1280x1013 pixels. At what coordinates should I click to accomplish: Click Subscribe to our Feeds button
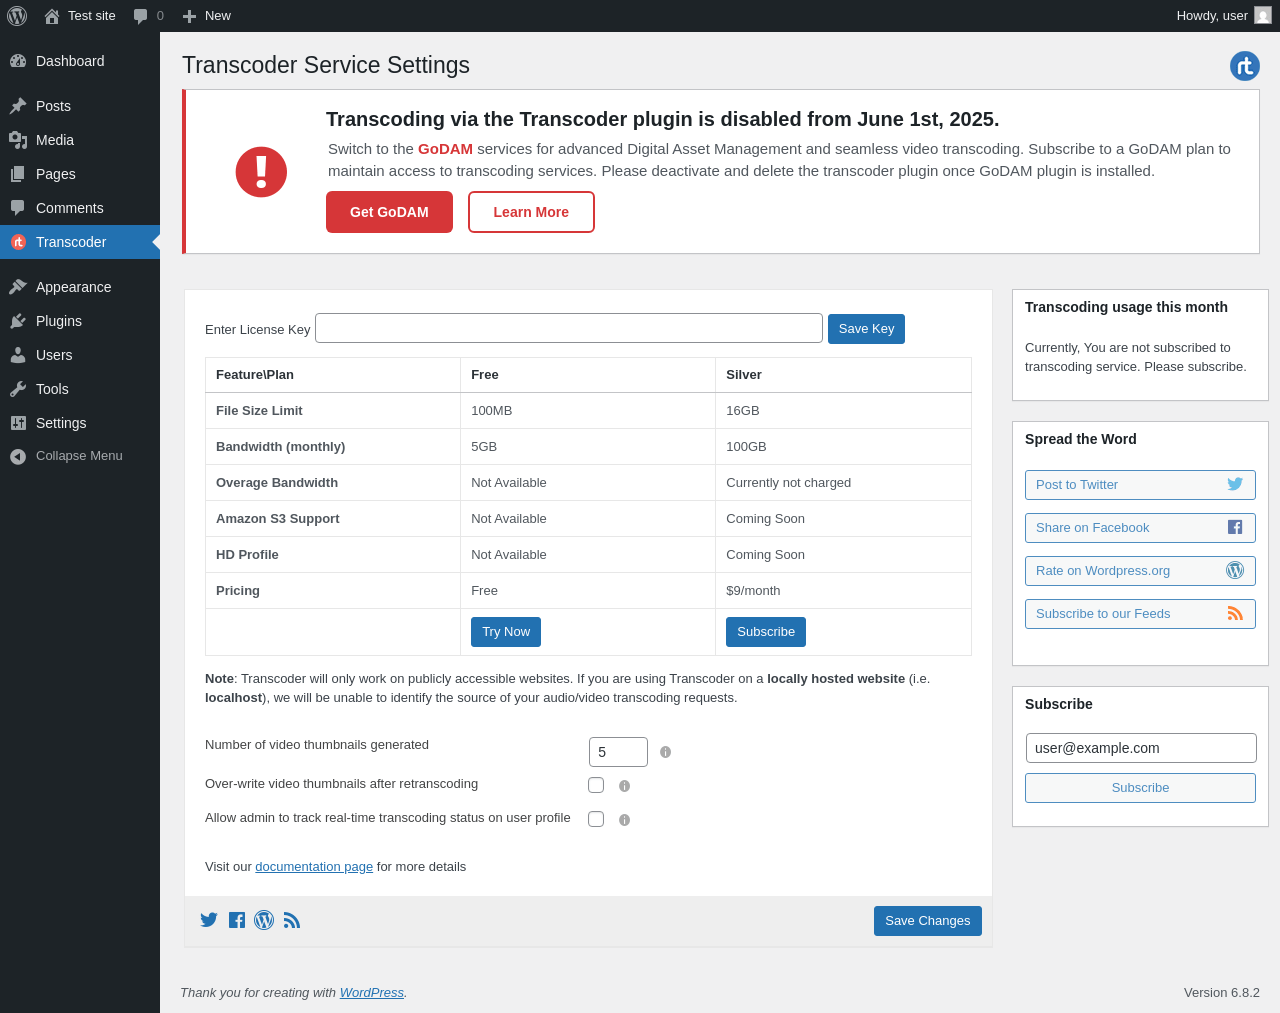[1140, 614]
